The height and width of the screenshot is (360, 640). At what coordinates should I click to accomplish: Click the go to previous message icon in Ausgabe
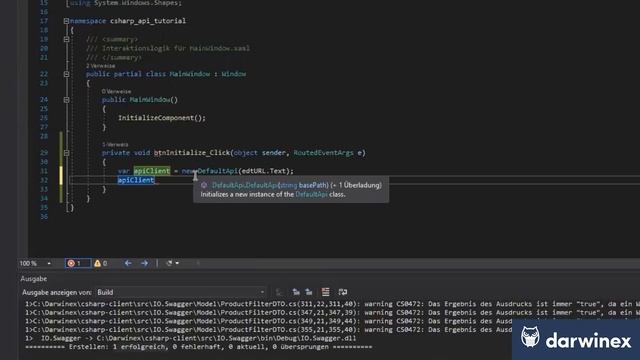coord(296,292)
